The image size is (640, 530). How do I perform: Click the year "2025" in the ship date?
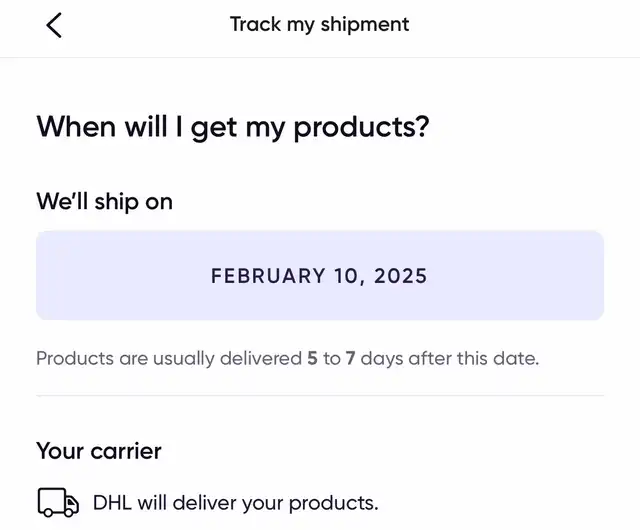tap(401, 276)
